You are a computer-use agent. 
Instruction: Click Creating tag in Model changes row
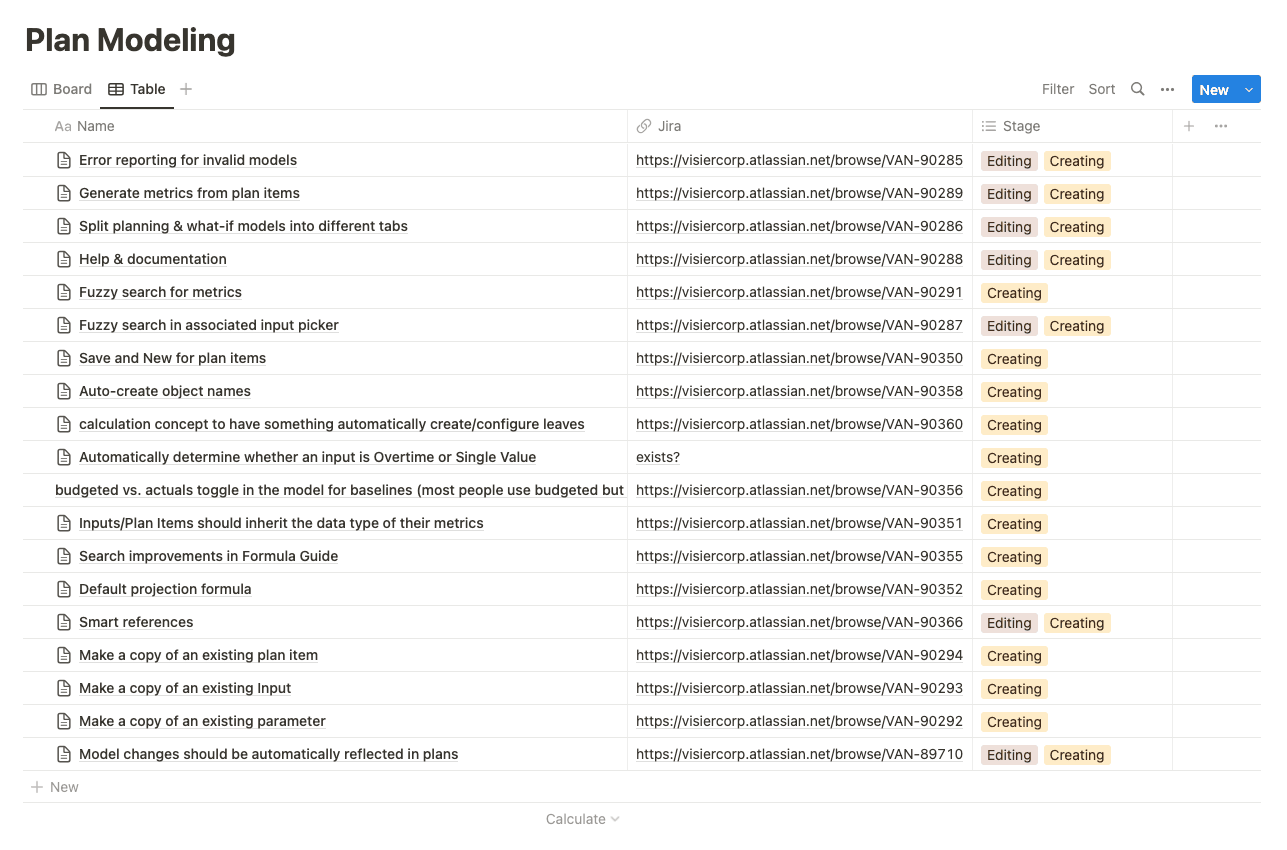pos(1077,755)
